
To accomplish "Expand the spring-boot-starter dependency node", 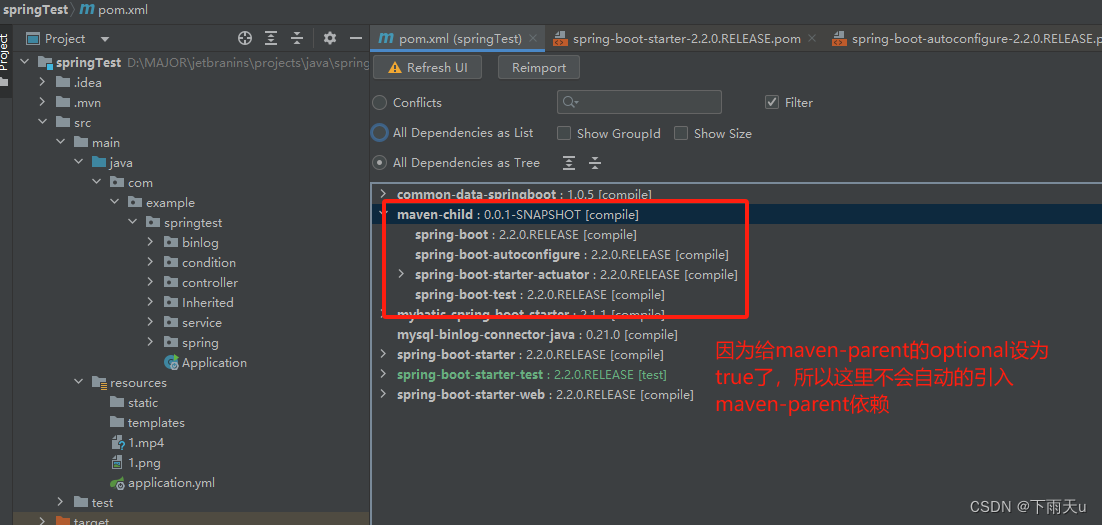I will tap(383, 354).
